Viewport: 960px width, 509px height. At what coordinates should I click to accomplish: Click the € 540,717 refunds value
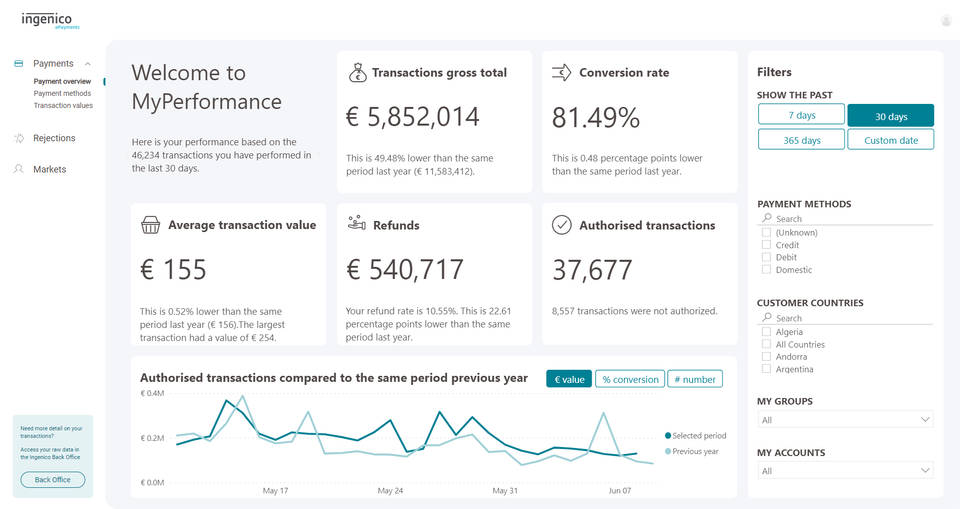(405, 270)
